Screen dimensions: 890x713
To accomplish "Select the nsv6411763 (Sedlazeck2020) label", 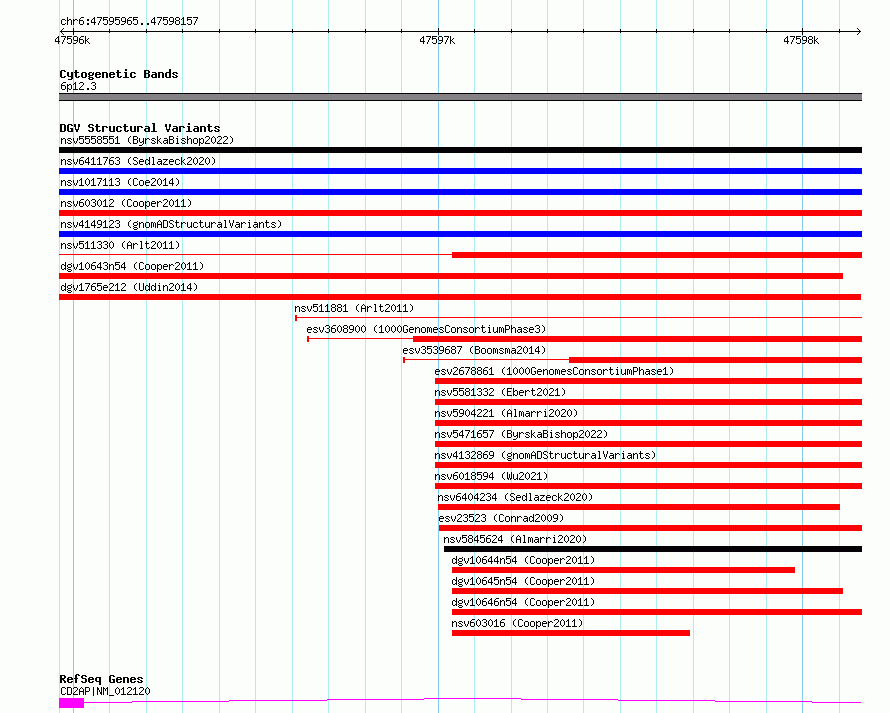I will 138,161.
